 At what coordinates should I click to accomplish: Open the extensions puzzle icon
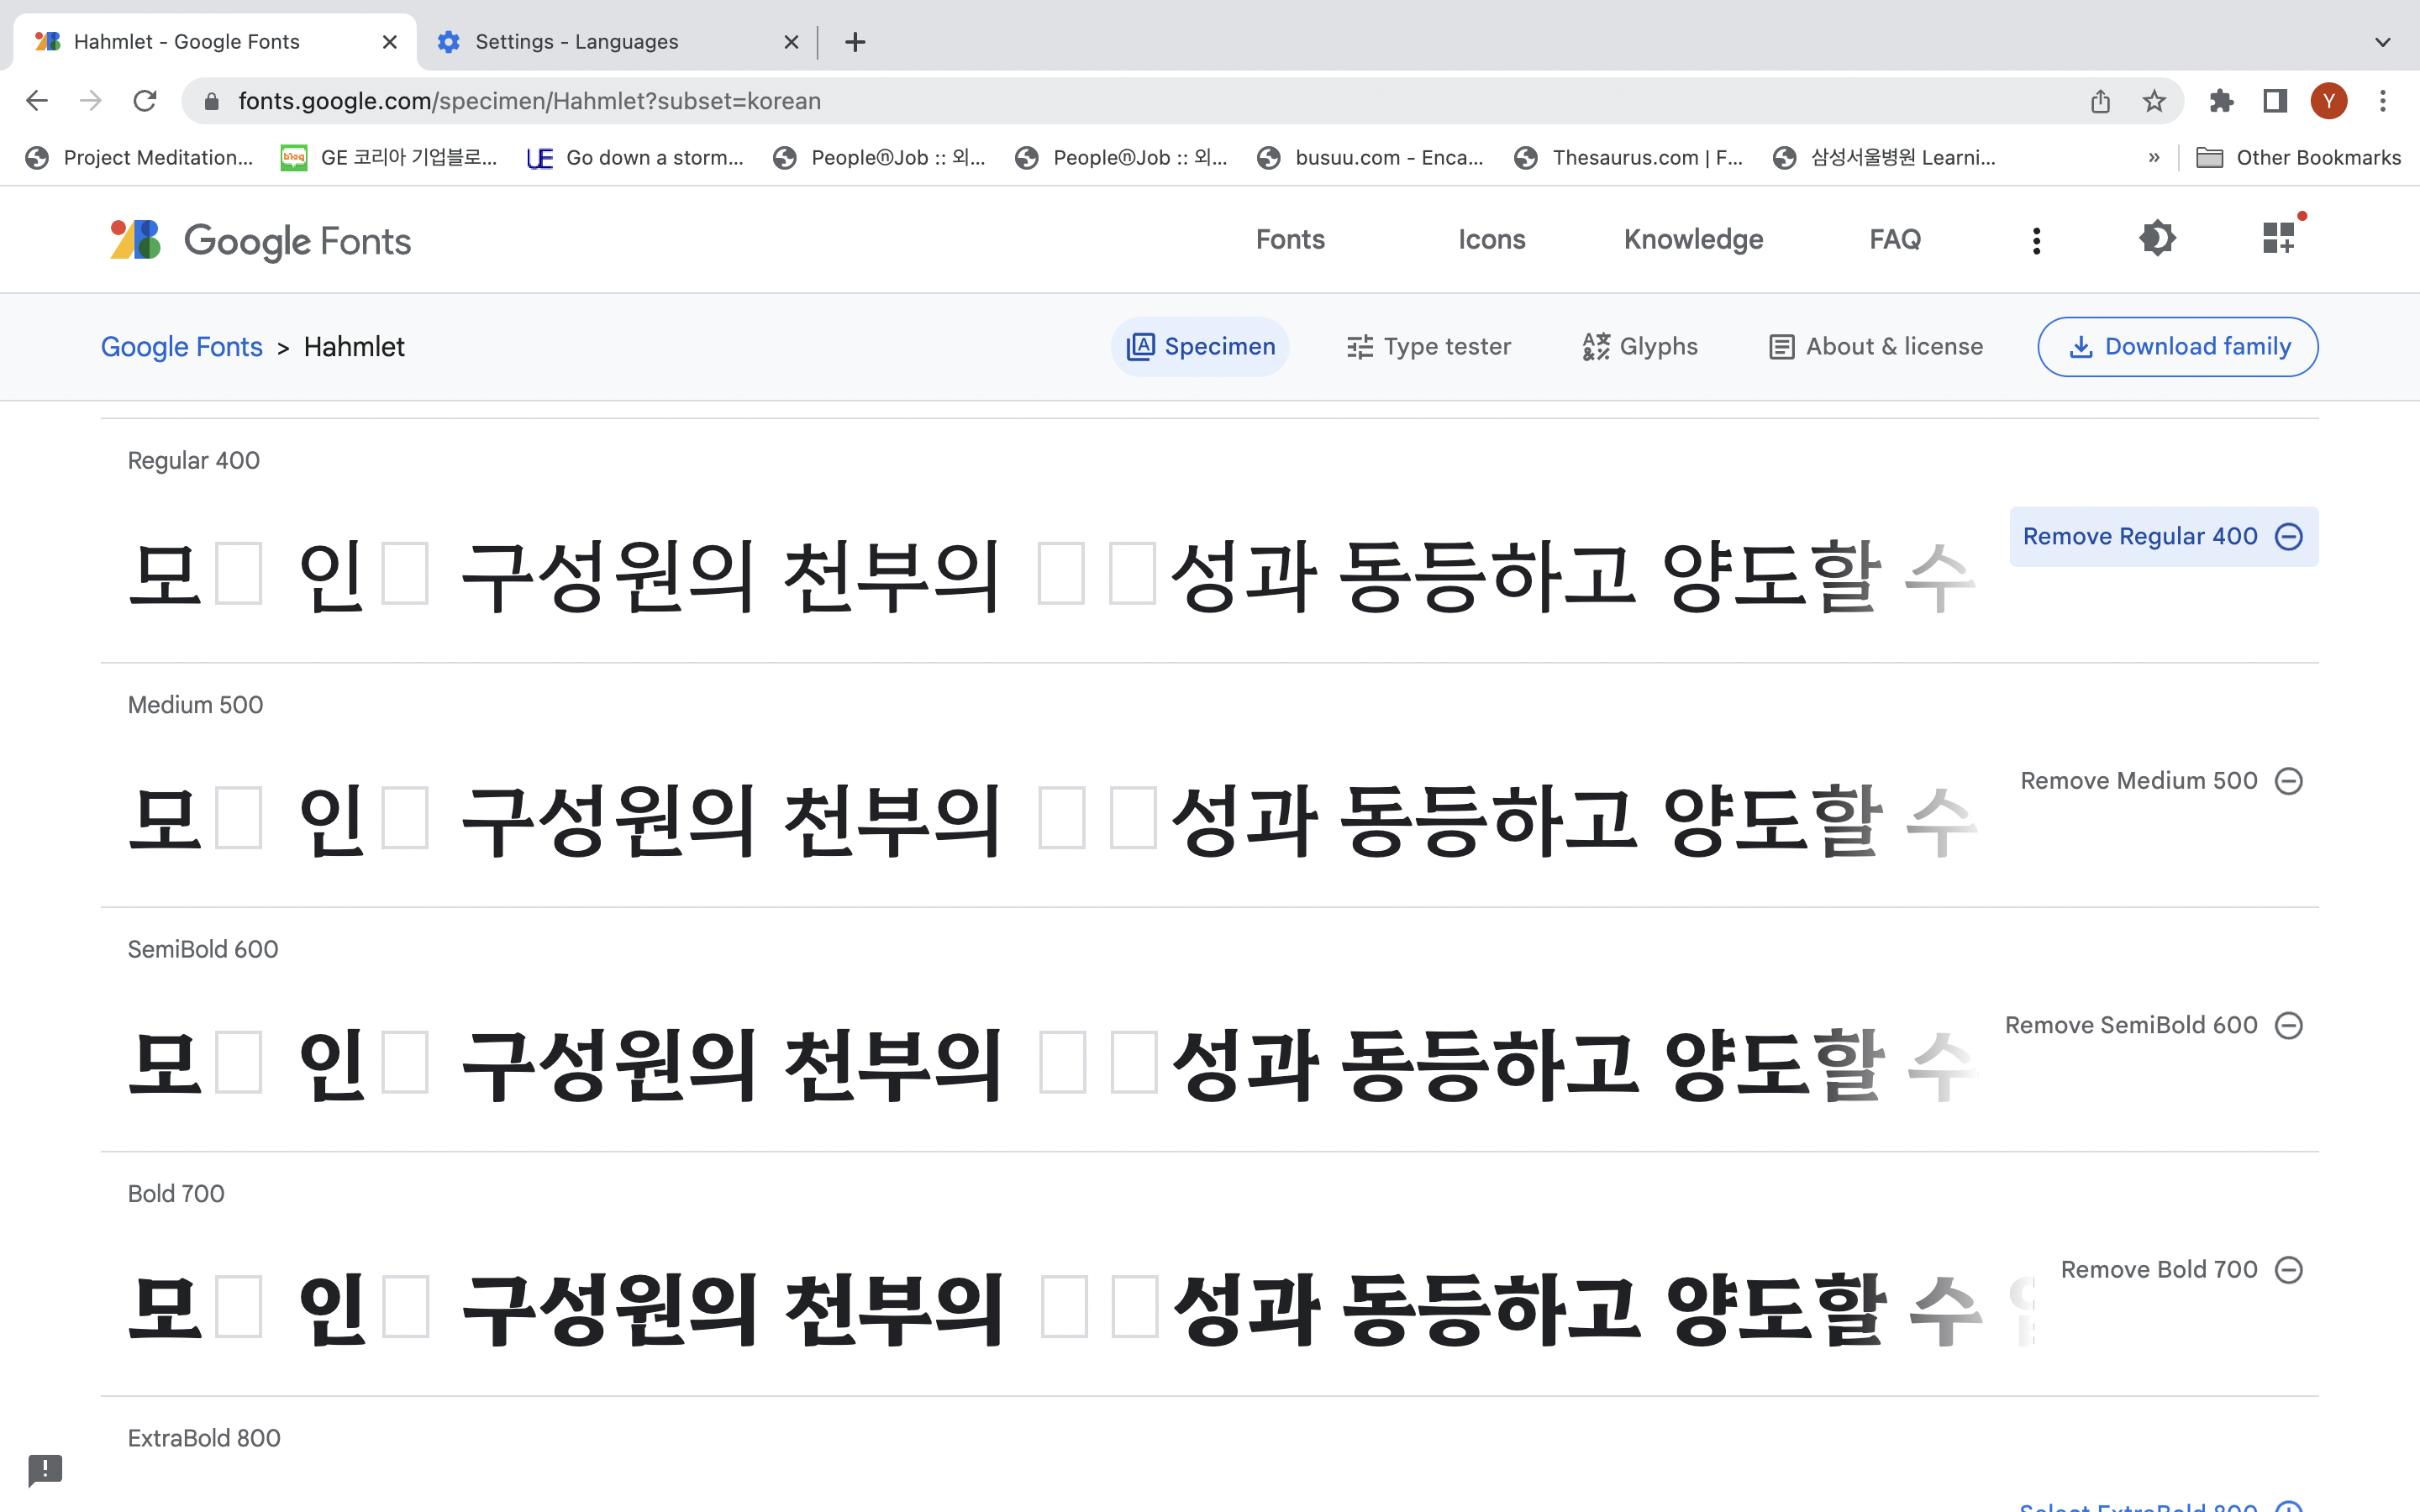point(2221,101)
